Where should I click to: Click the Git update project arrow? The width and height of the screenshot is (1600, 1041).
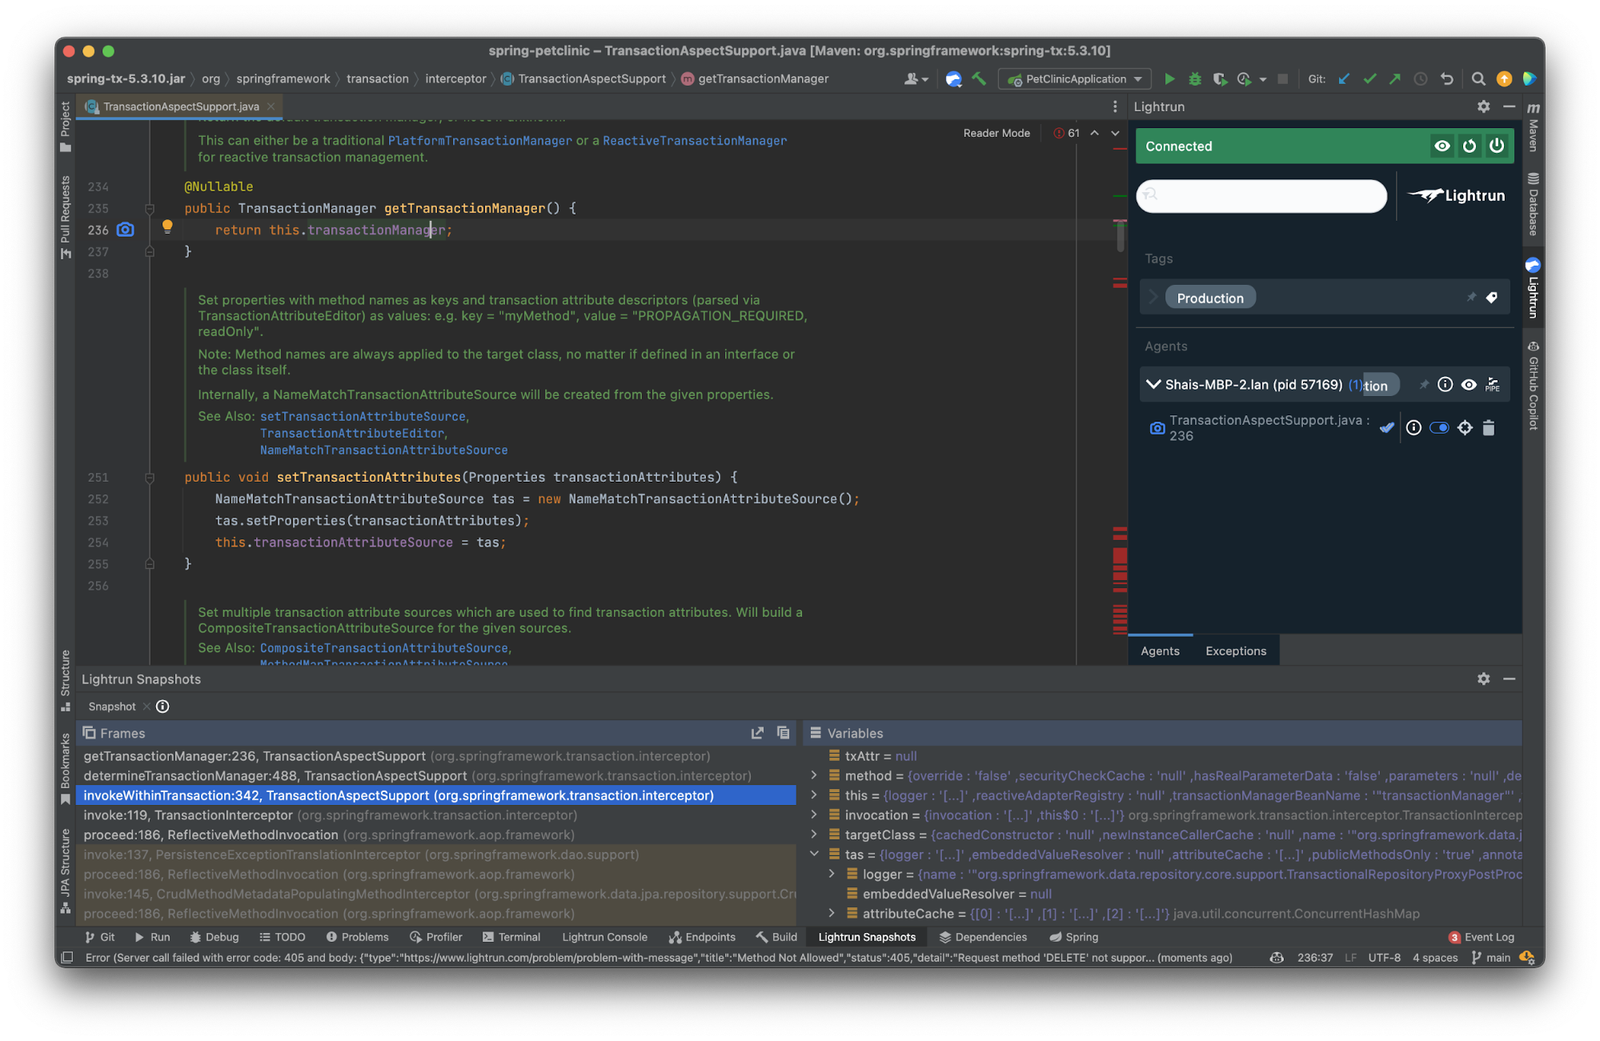[1344, 79]
